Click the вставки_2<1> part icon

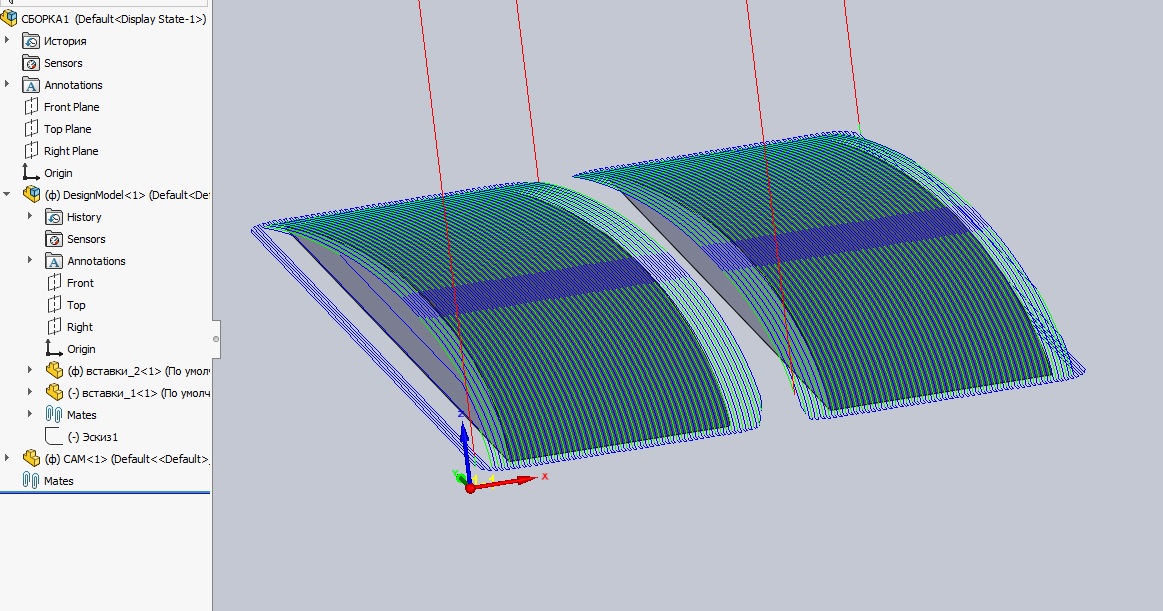pos(54,370)
